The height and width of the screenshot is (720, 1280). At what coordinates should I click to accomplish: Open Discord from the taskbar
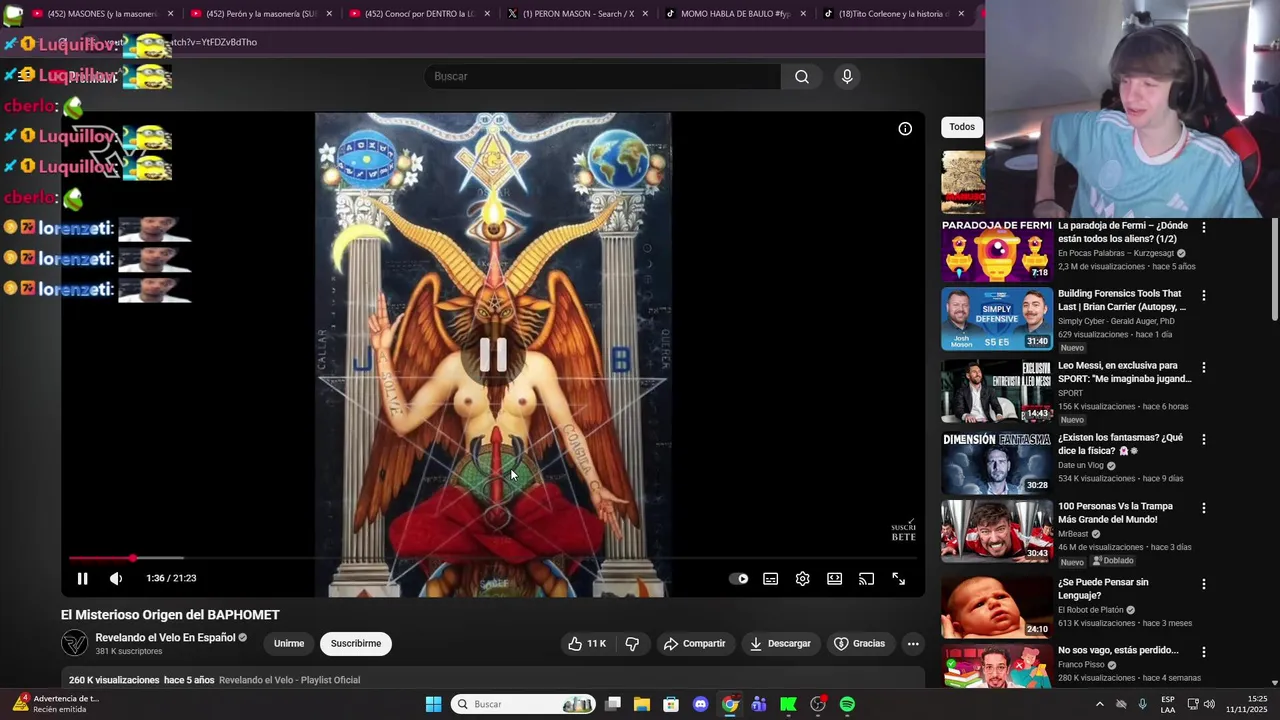point(700,704)
